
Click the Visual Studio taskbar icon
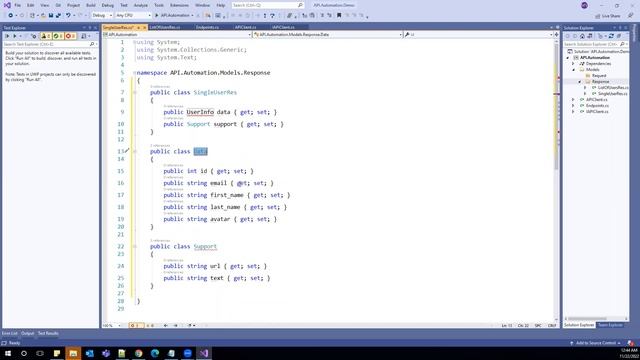(x=204, y=353)
